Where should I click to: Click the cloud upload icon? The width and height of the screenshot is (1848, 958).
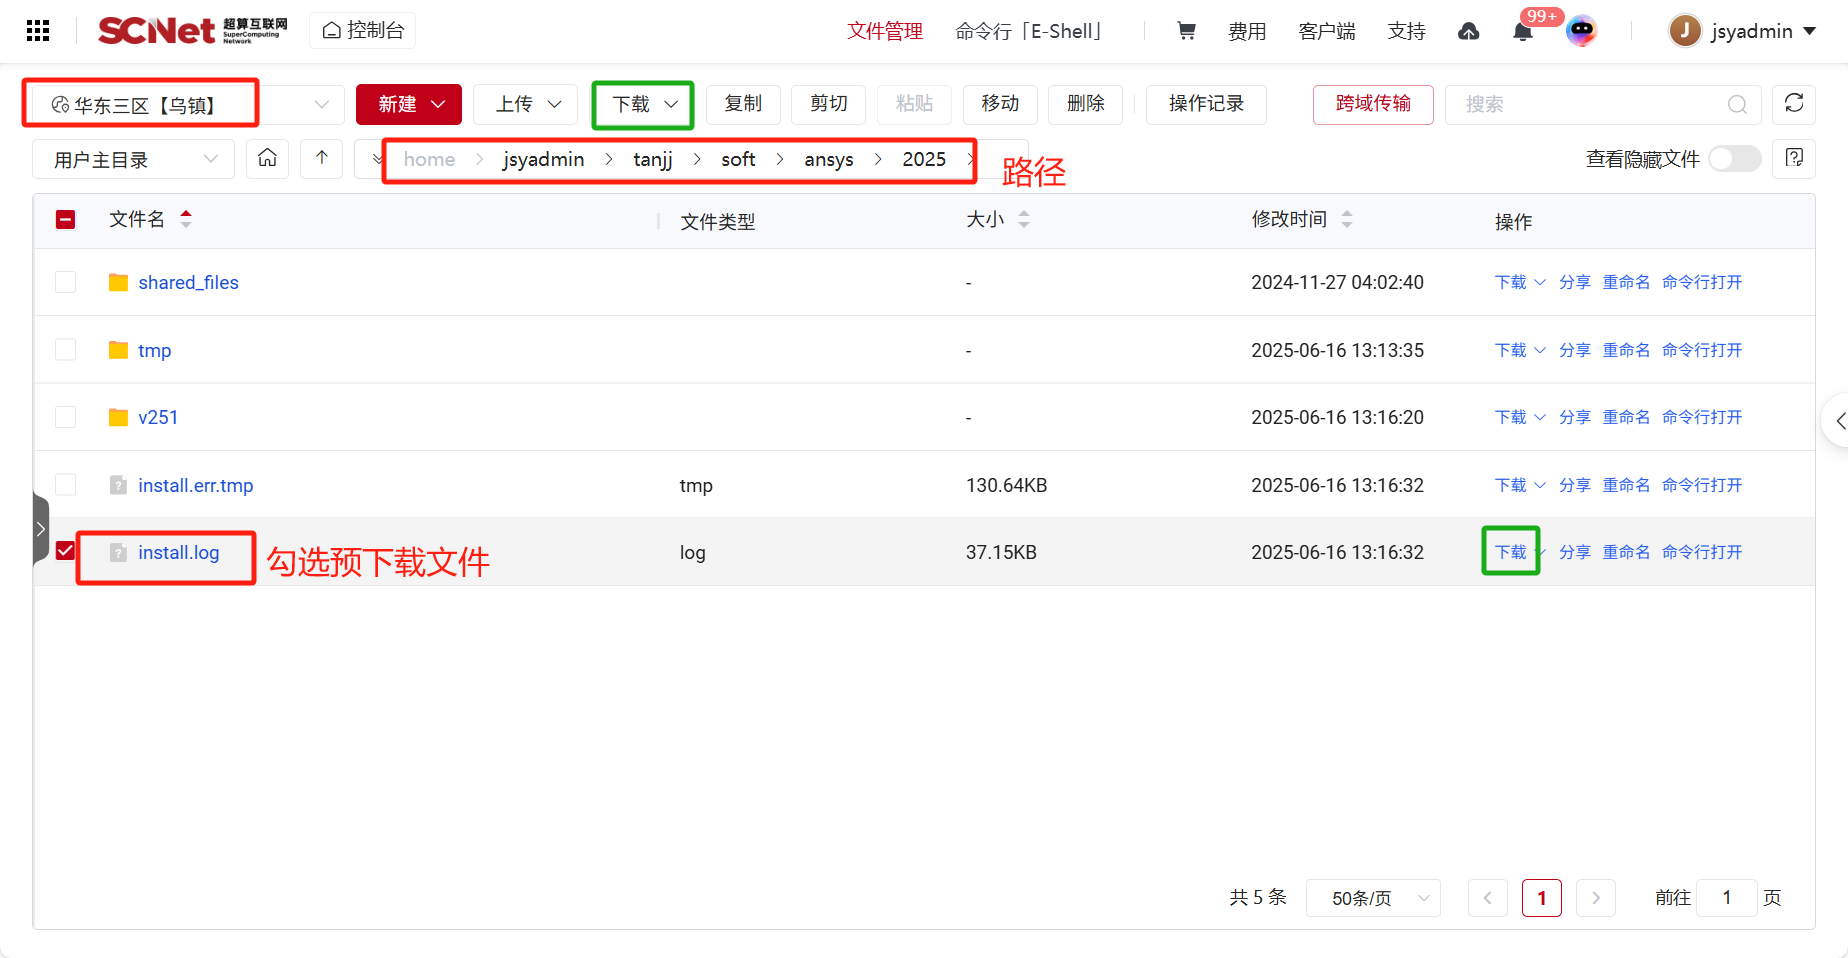click(1468, 32)
